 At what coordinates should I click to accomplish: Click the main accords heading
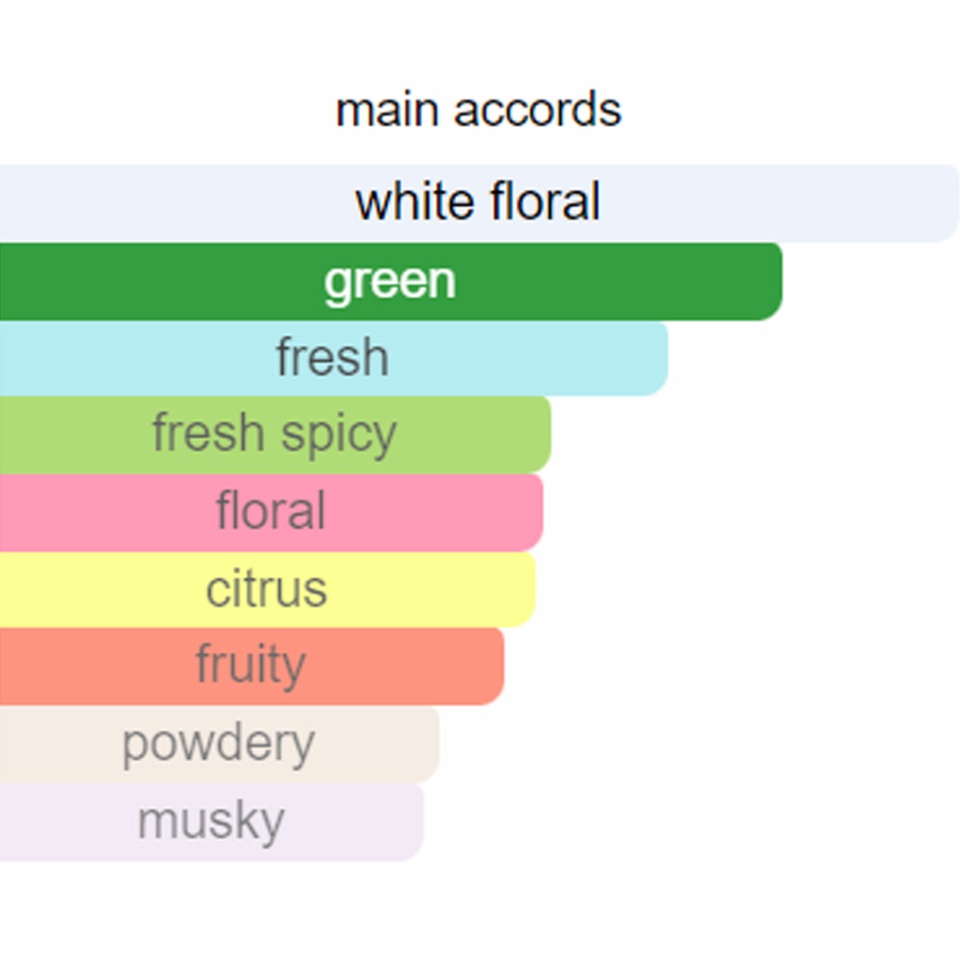click(x=479, y=110)
